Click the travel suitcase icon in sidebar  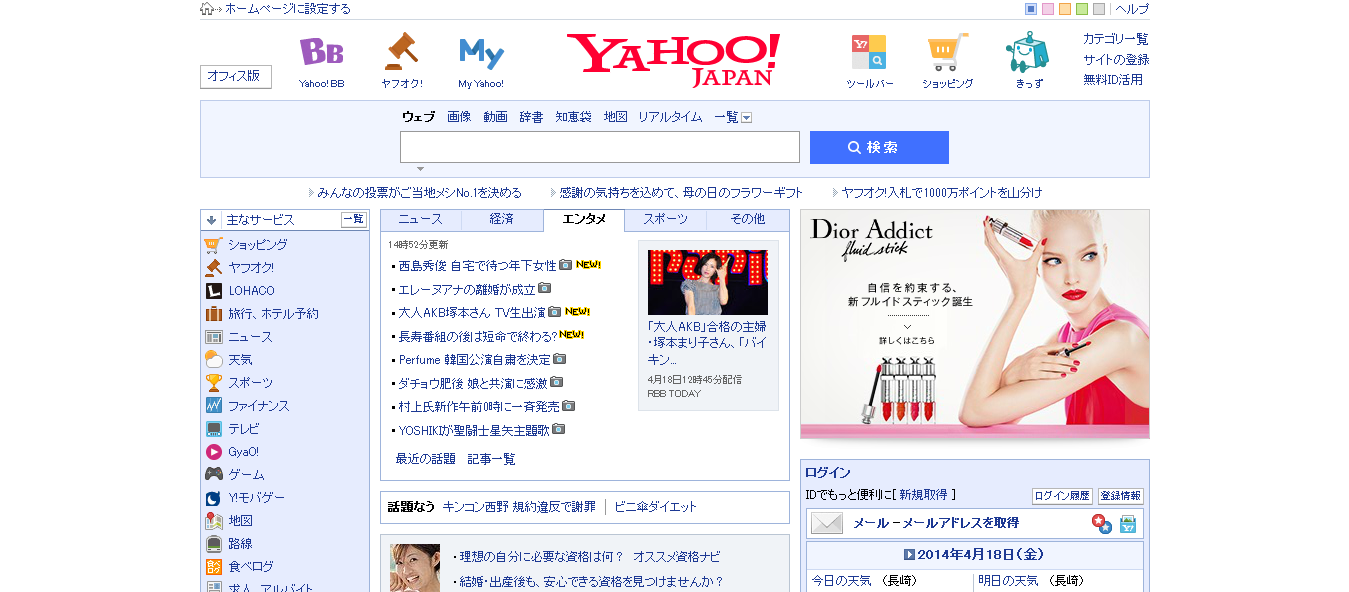(x=213, y=314)
